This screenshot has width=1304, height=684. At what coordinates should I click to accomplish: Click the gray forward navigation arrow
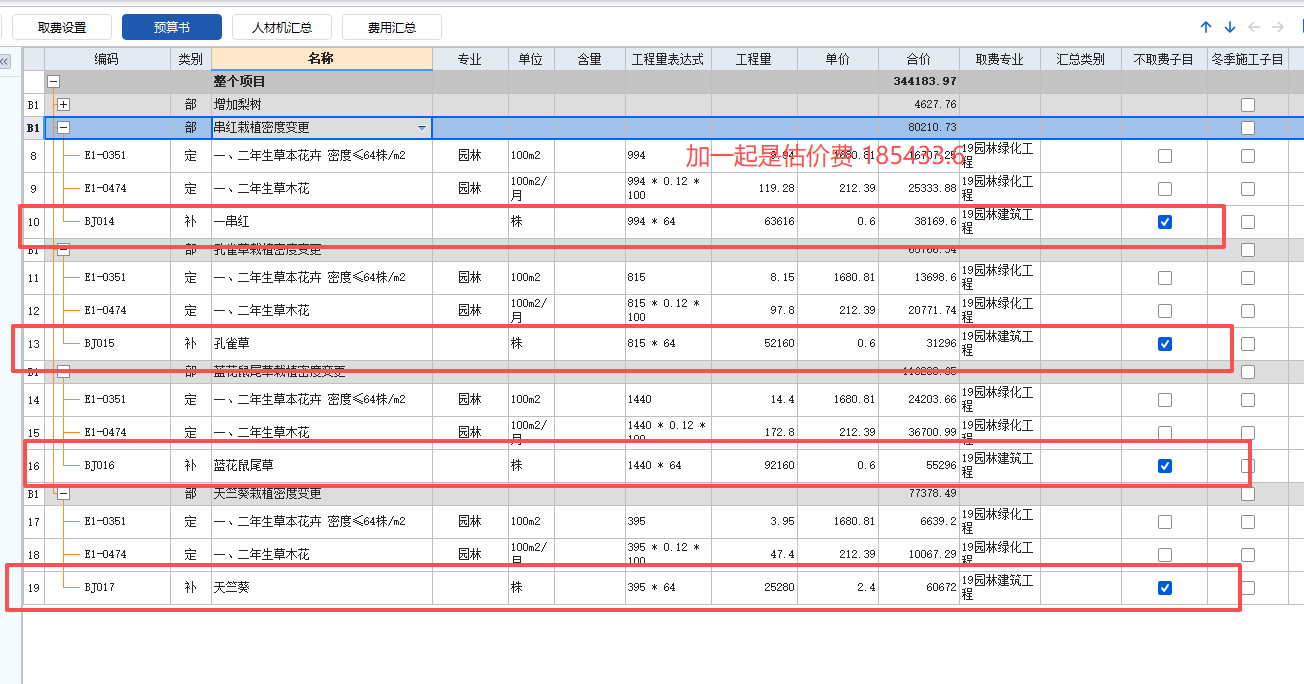[1278, 27]
